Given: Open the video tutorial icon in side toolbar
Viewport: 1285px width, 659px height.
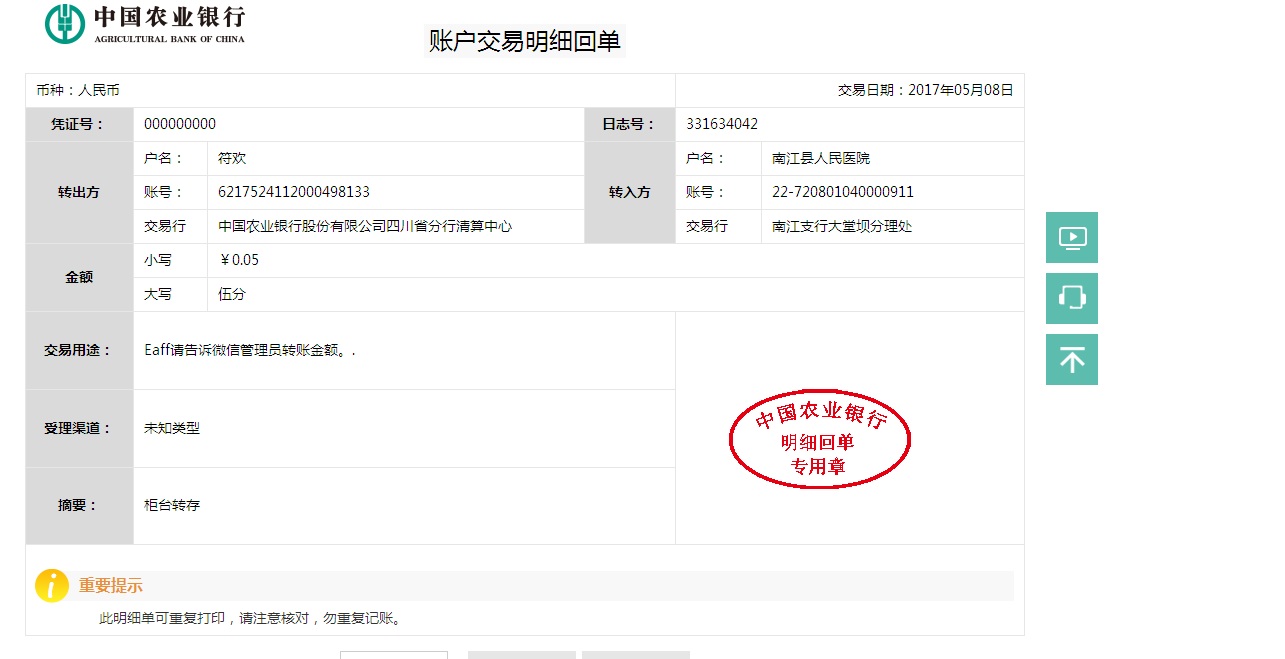Looking at the screenshot, I should point(1072,237).
